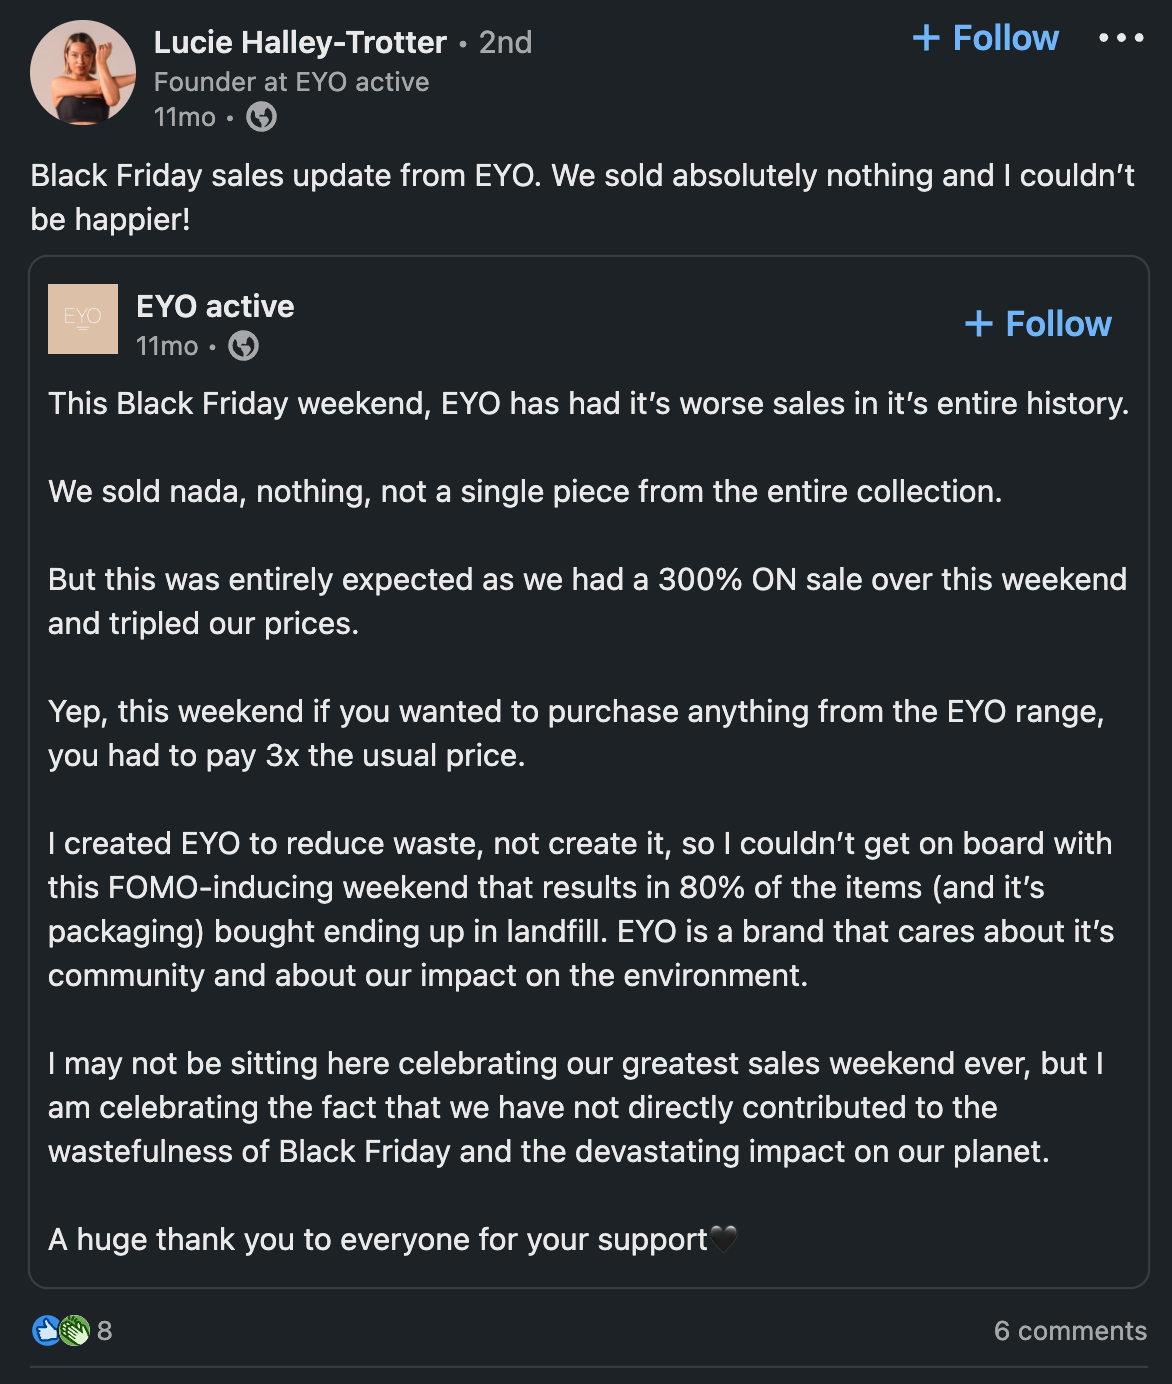Open Lucie Halley-Trotter's profile name
The height and width of the screenshot is (1384, 1172).
(x=299, y=42)
